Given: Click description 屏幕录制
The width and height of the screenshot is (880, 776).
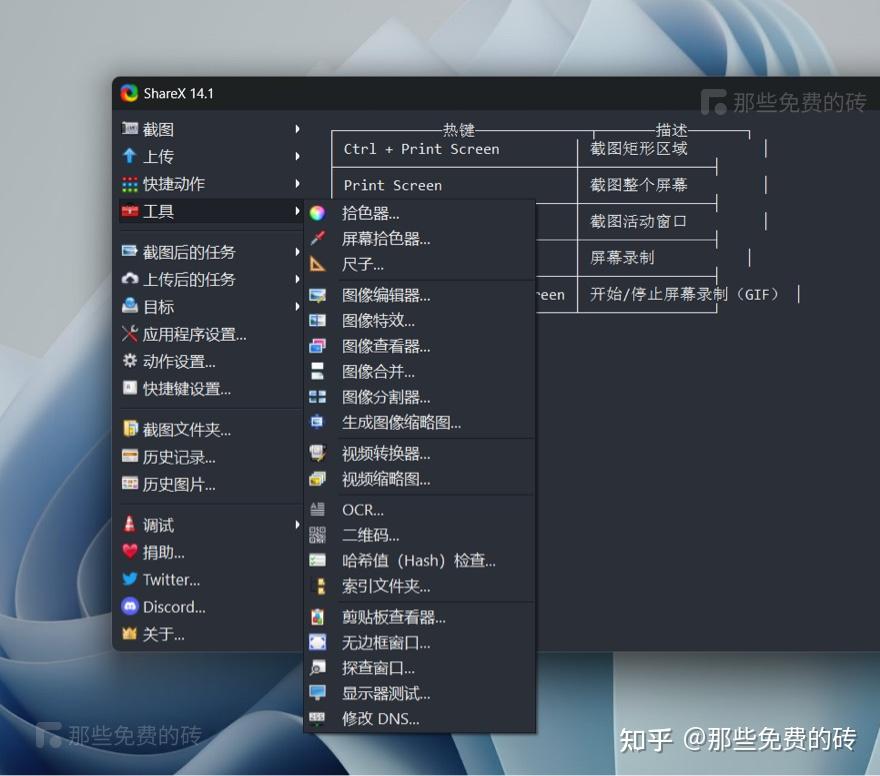Looking at the screenshot, I should 622,258.
